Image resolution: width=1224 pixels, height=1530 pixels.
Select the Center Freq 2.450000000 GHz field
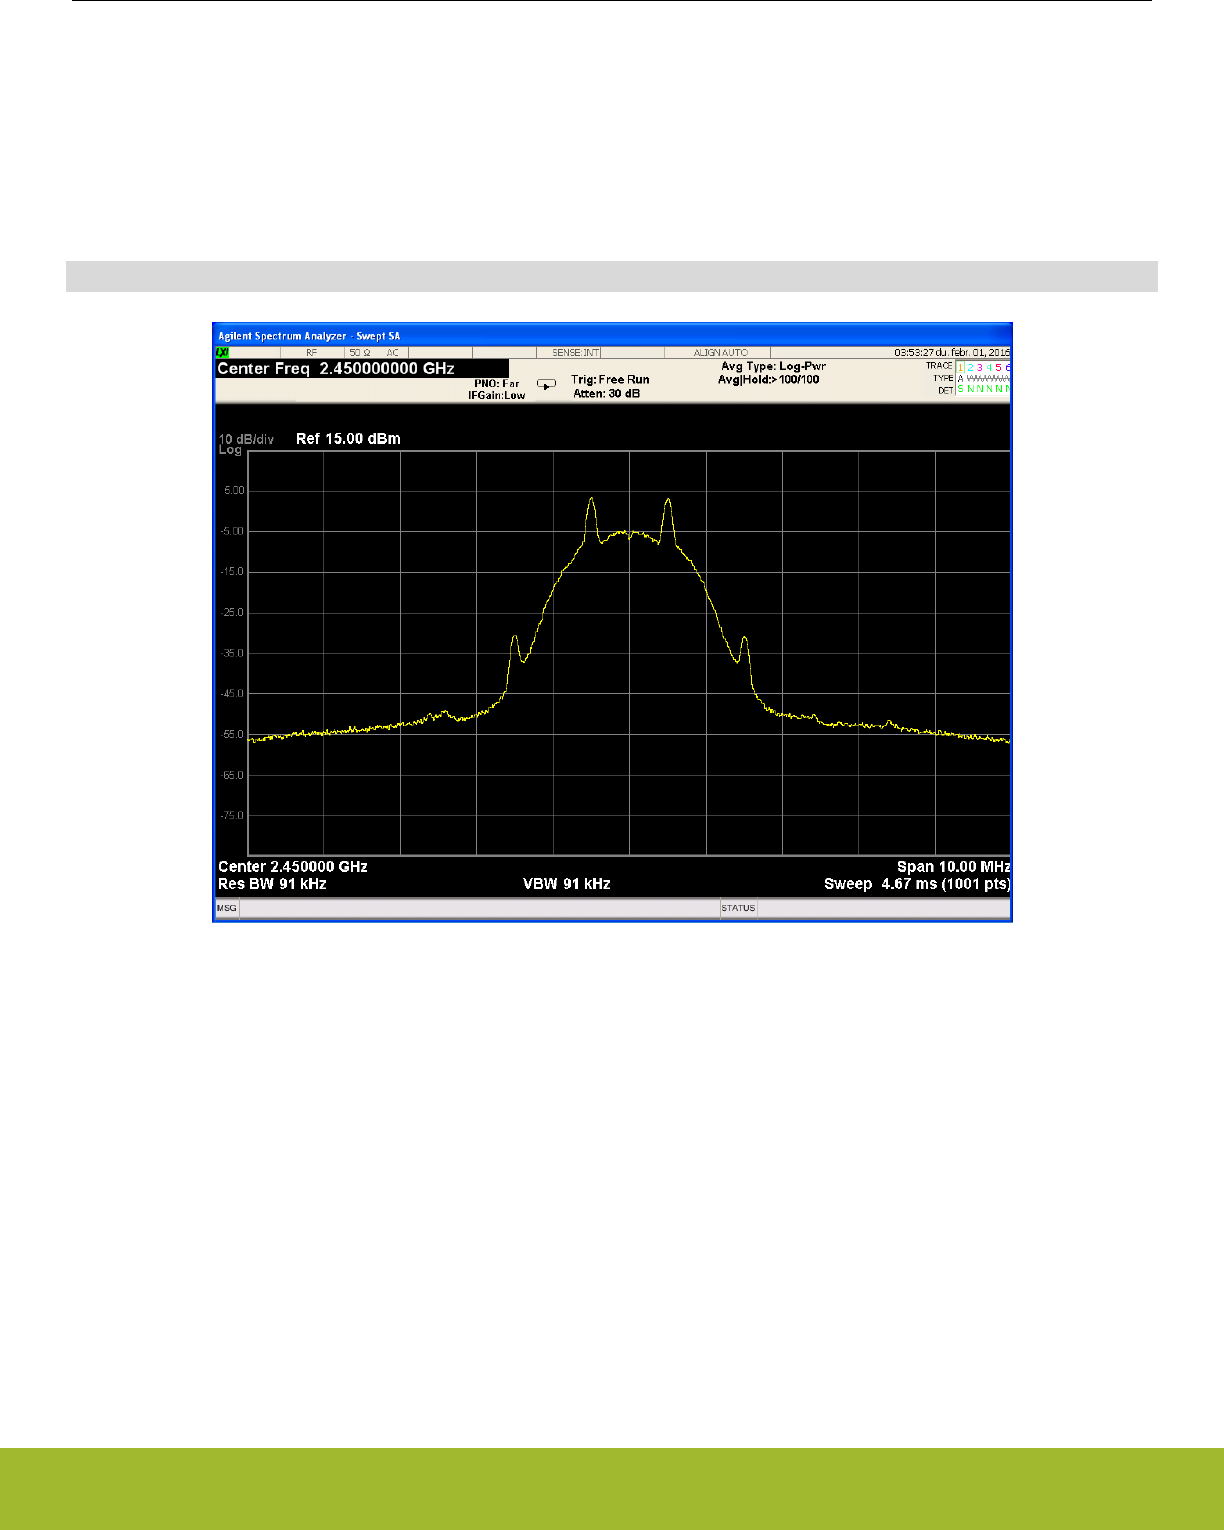(x=362, y=369)
